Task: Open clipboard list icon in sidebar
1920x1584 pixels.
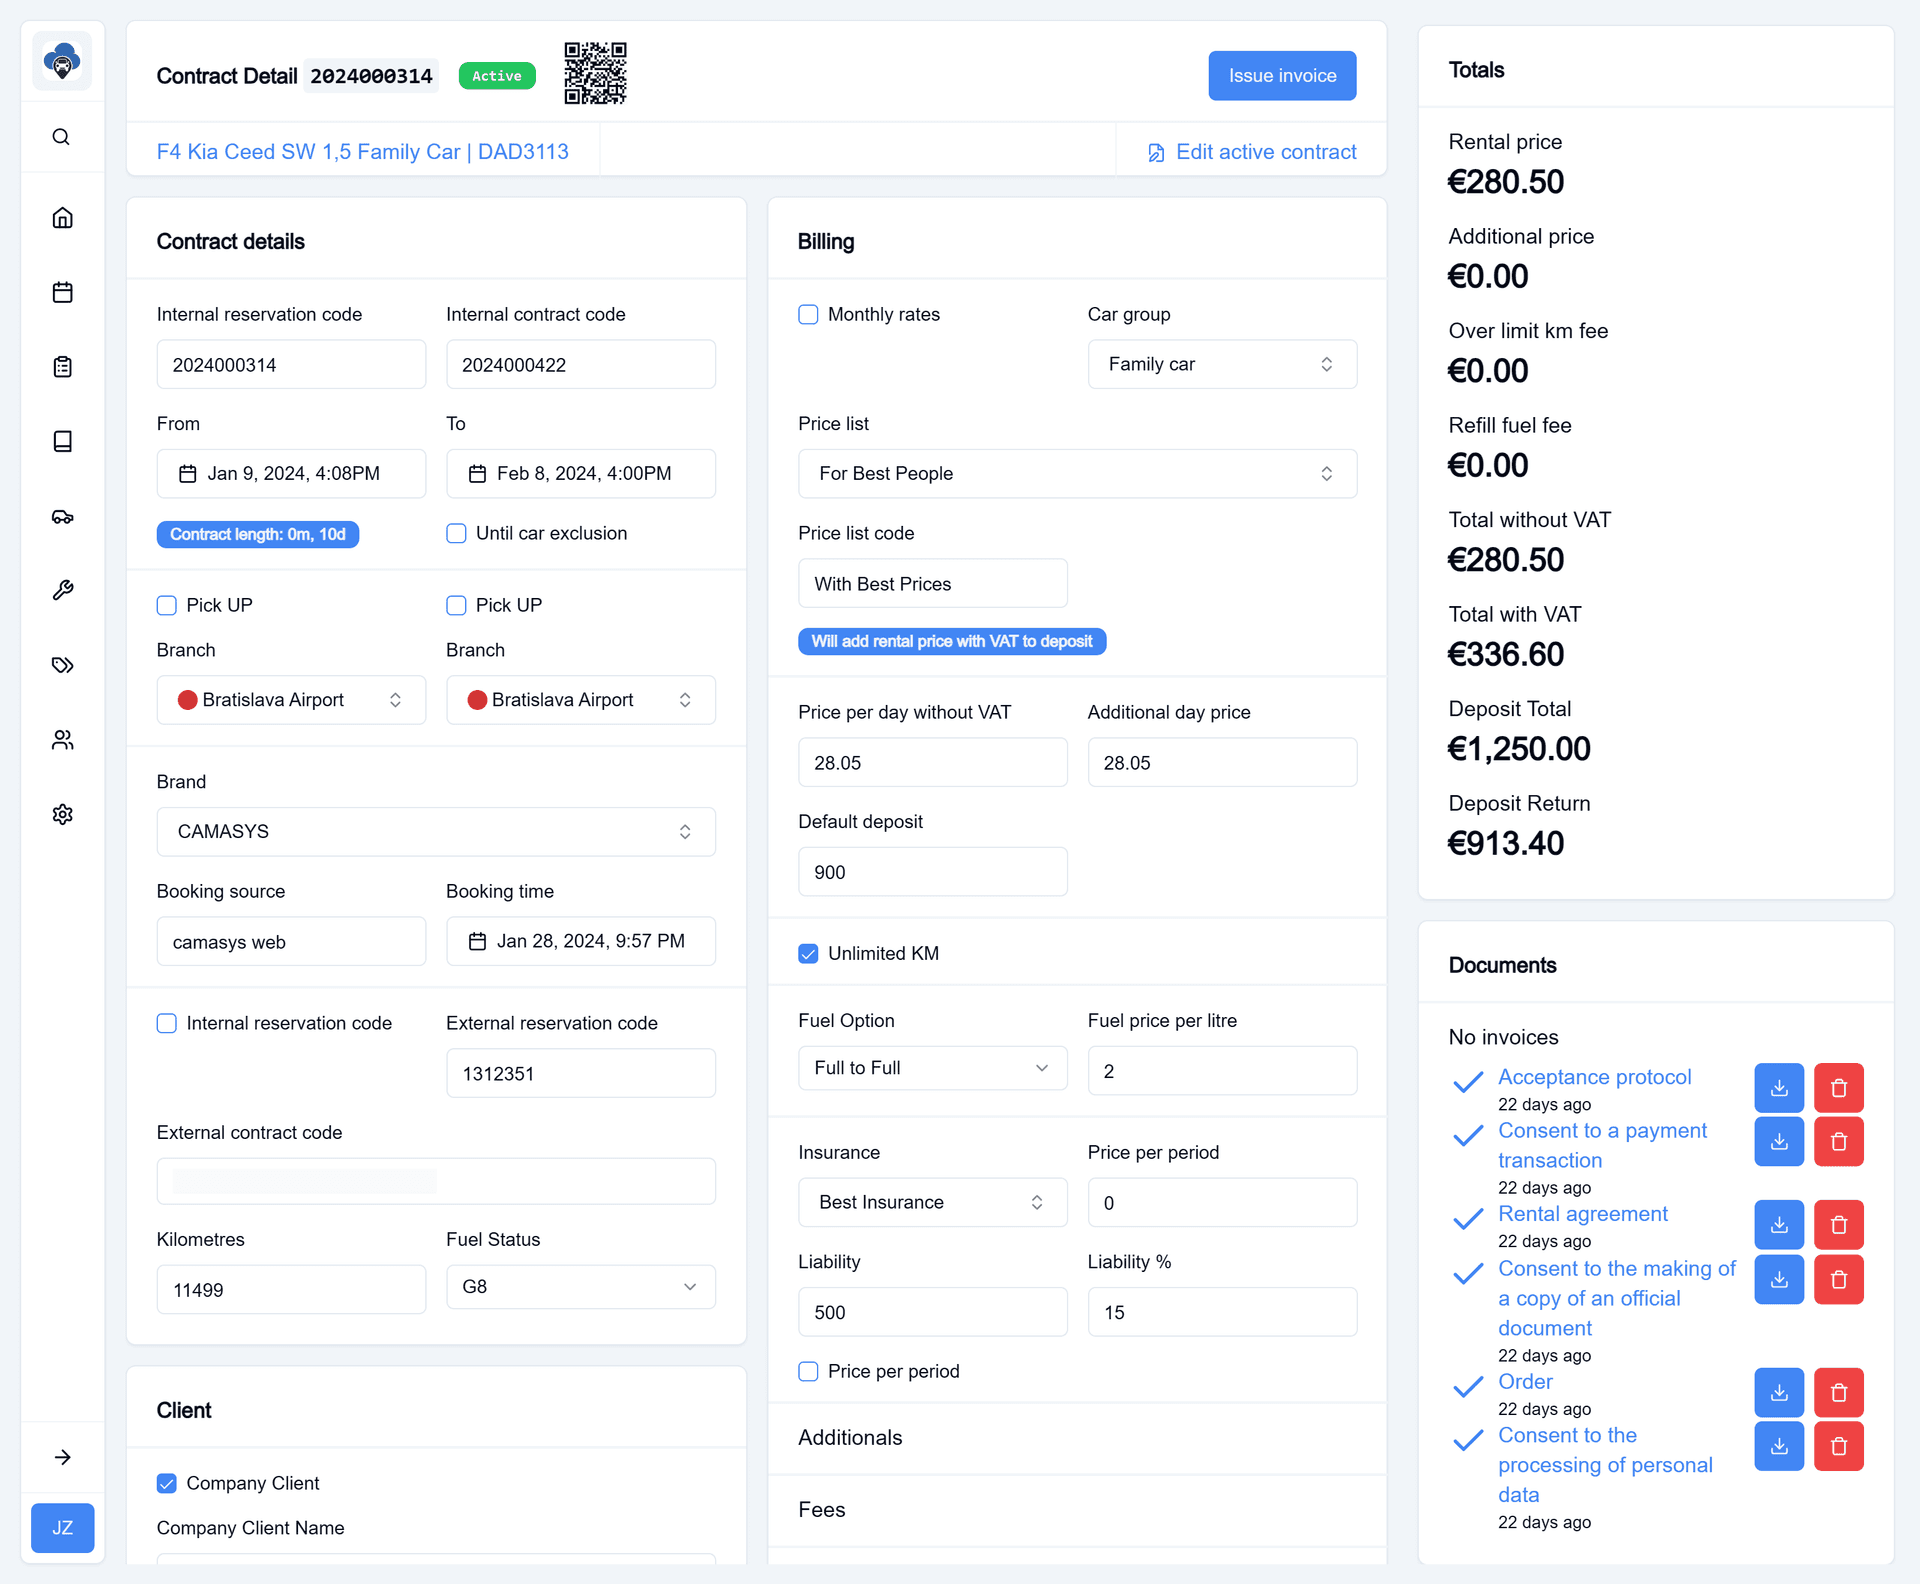Action: click(x=62, y=367)
